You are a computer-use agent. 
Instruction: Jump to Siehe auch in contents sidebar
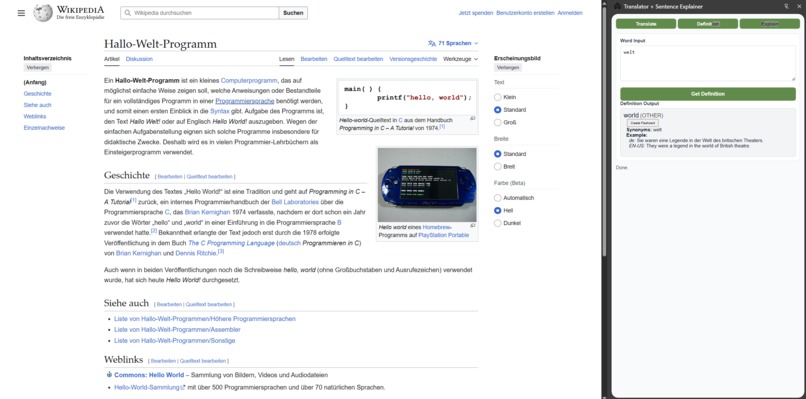(38, 105)
